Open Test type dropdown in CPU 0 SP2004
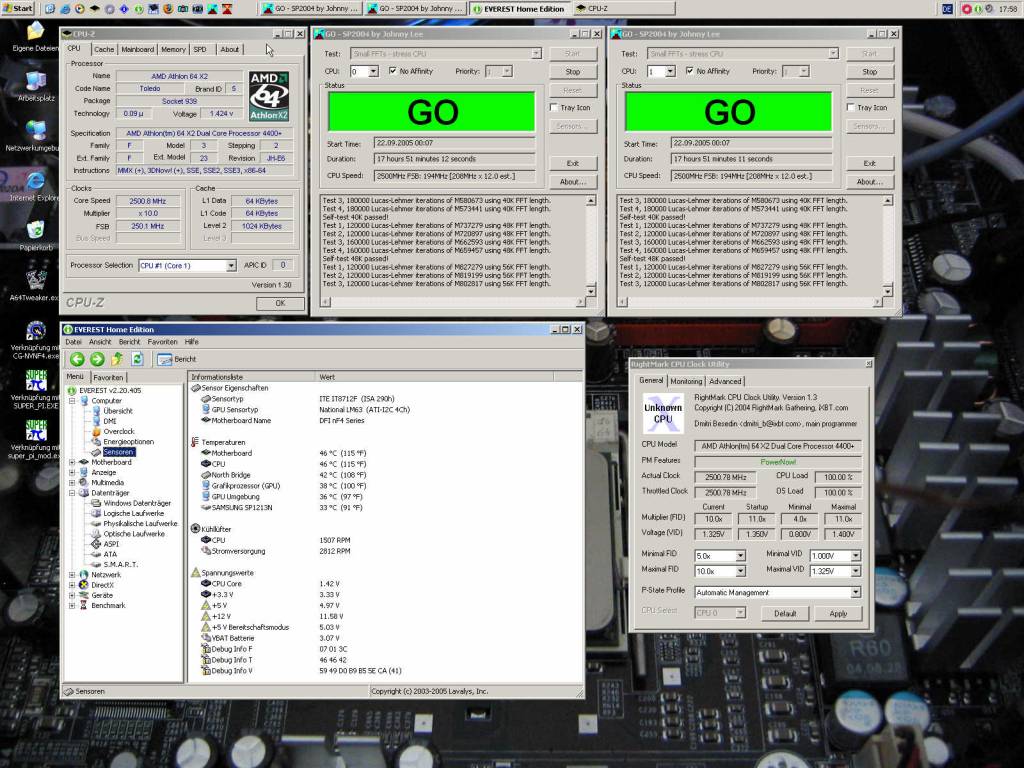 [536, 54]
